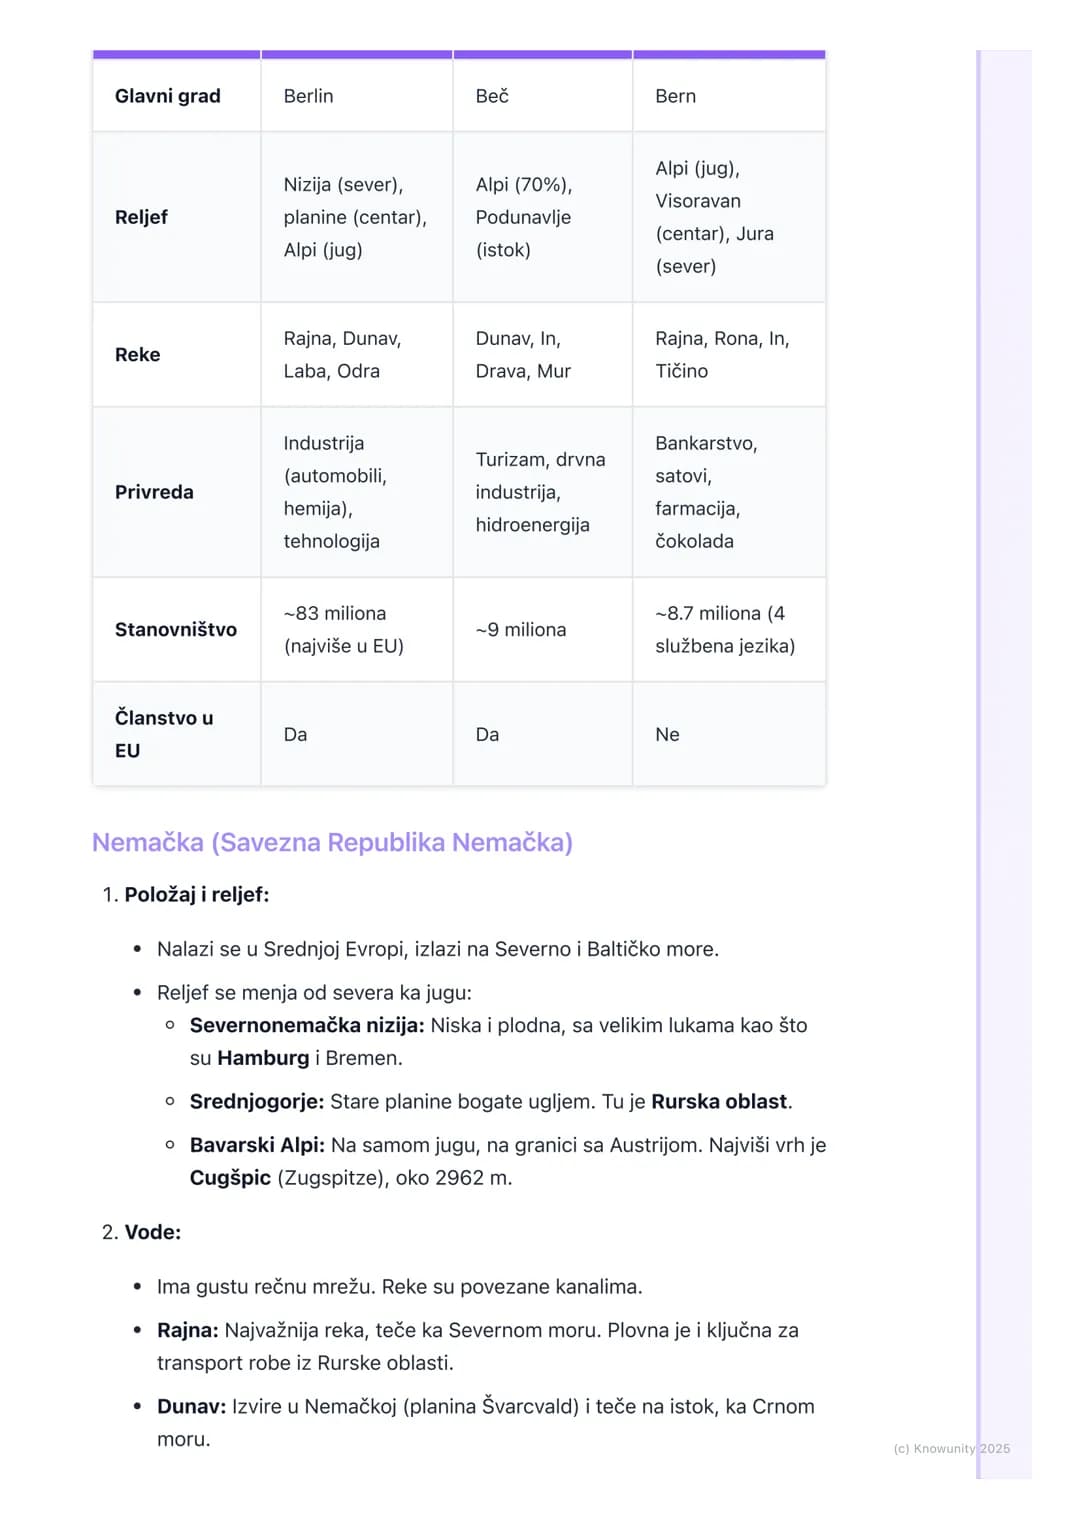
Task: Click the Stanovništvo row header
Action: (176, 630)
